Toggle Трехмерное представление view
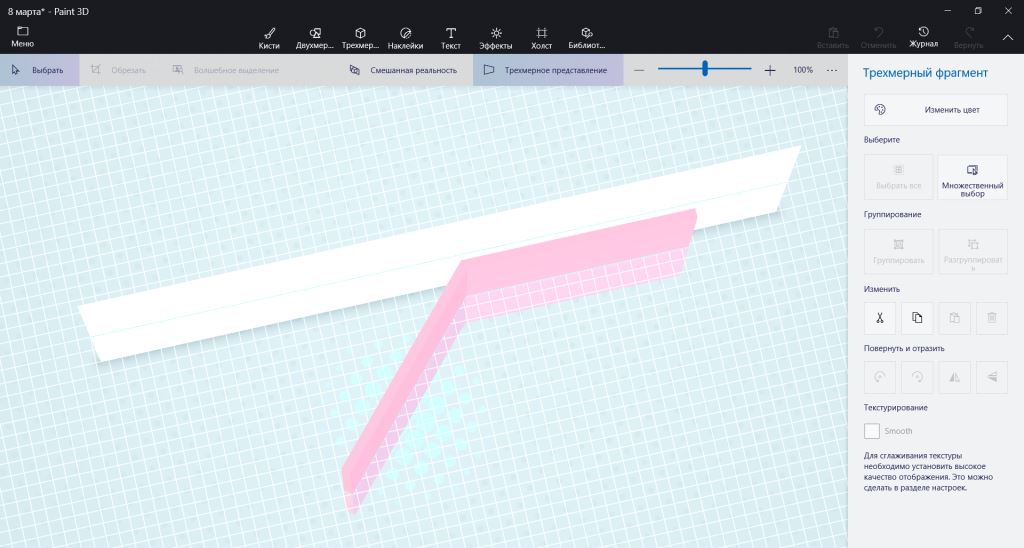The height and width of the screenshot is (548, 1024). [546, 70]
